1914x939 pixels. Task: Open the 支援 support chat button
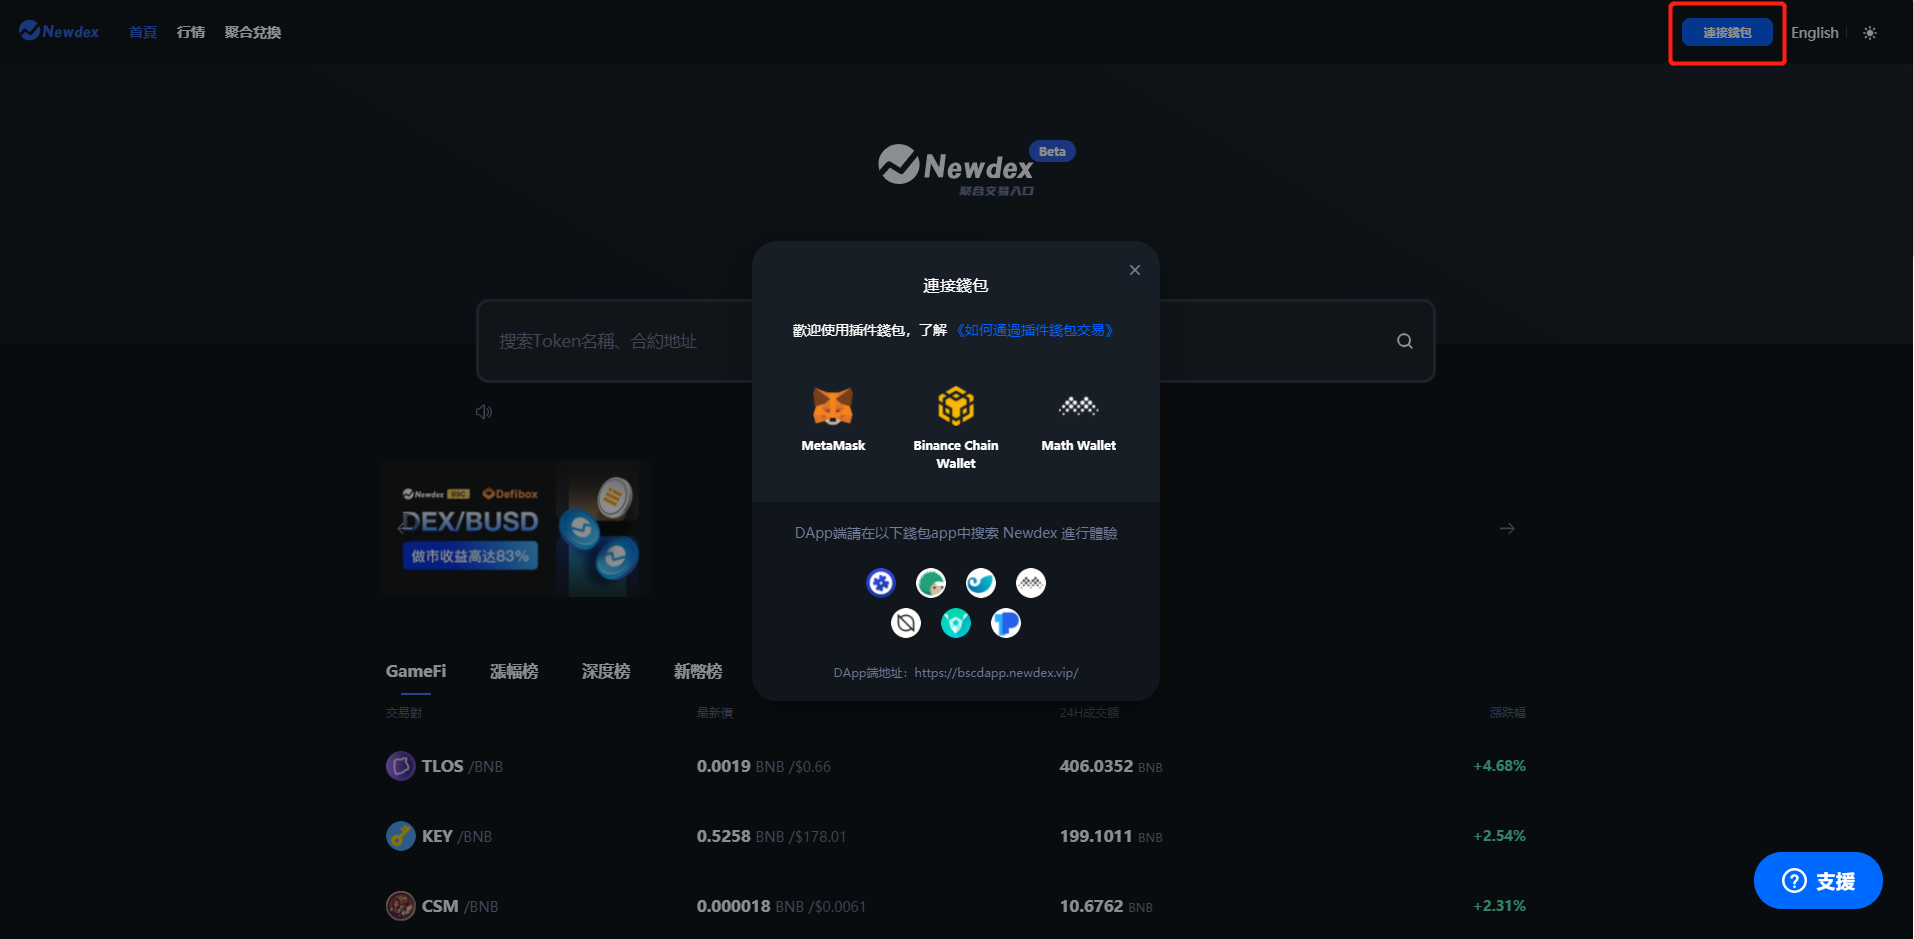click(x=1818, y=881)
